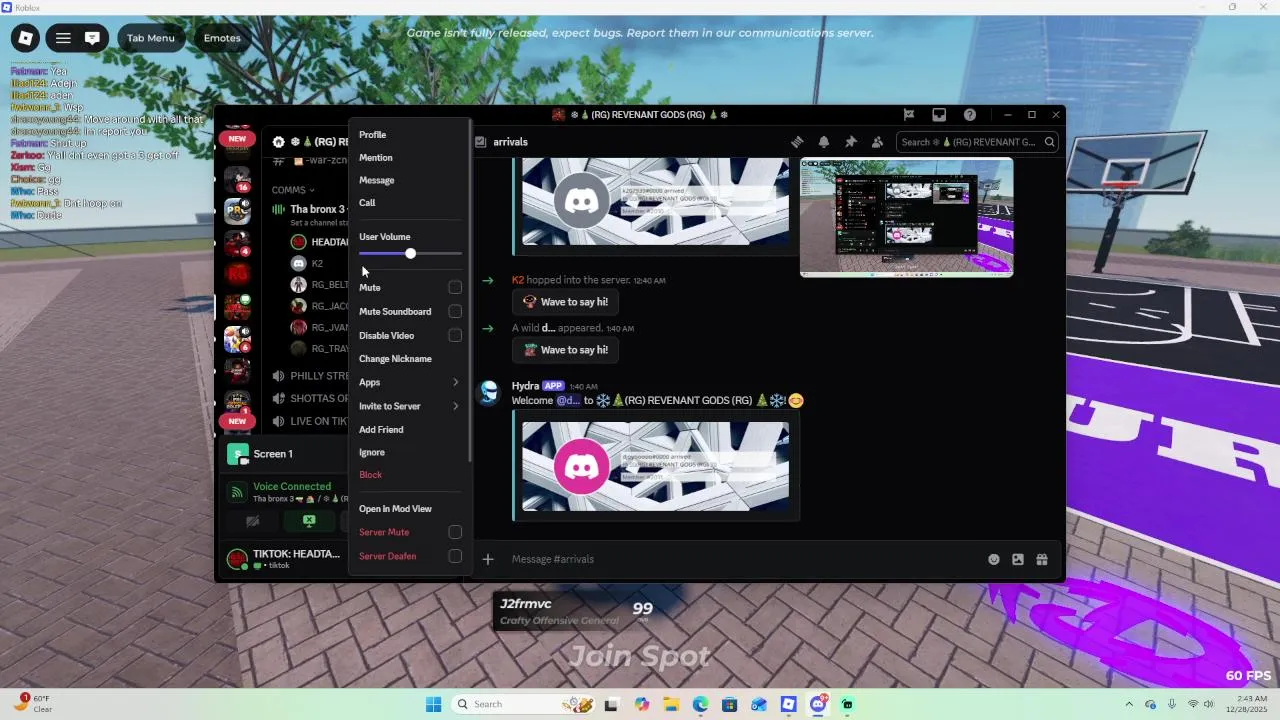
Task: Join the SHOTTAS voice channel
Action: [310, 399]
